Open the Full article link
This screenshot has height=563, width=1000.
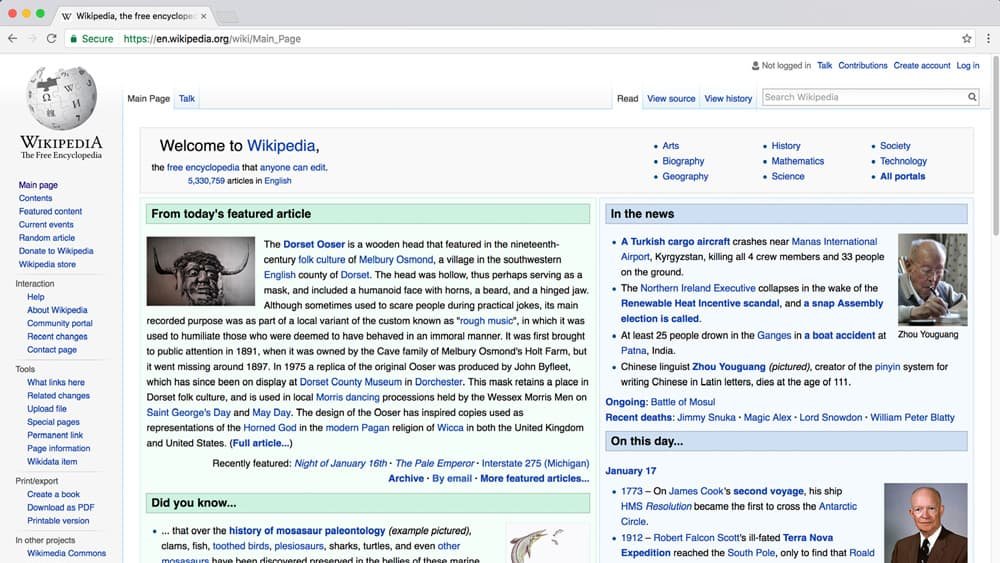[261, 443]
